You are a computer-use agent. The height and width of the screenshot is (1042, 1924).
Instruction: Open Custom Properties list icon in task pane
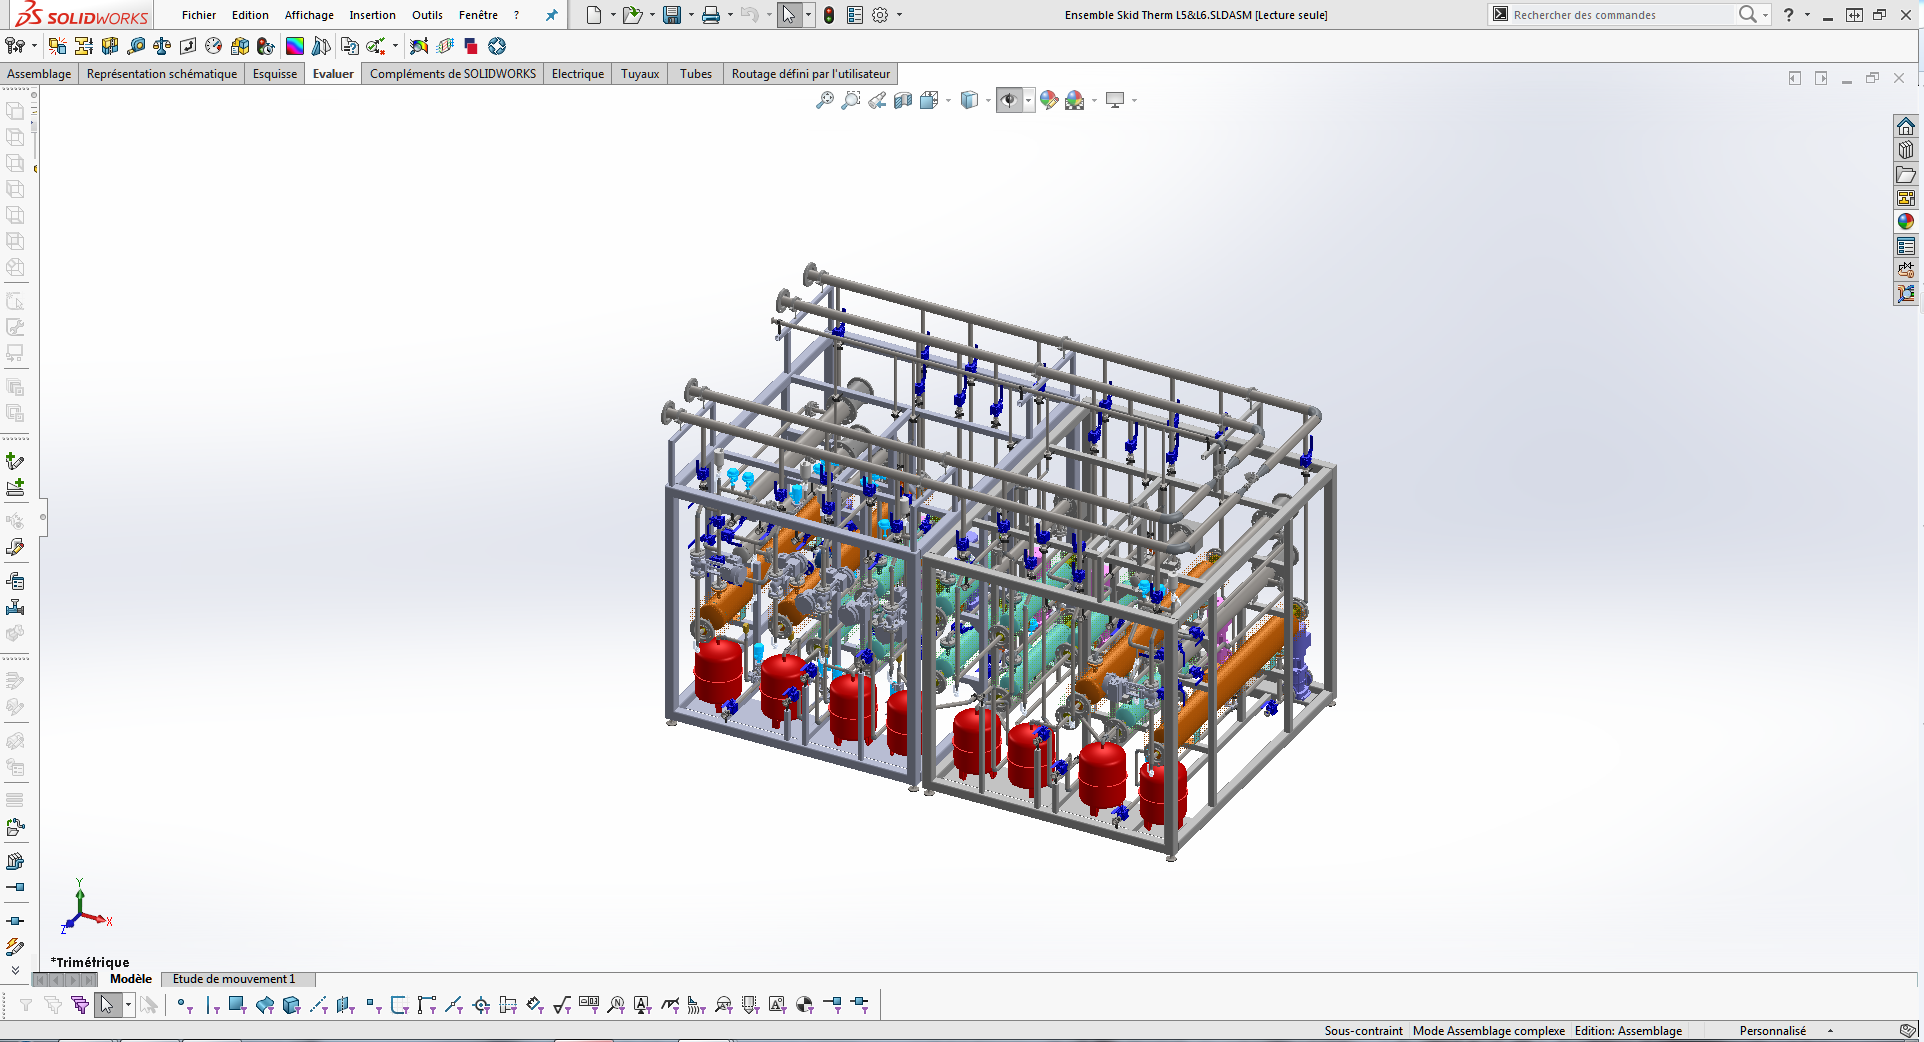[1906, 246]
